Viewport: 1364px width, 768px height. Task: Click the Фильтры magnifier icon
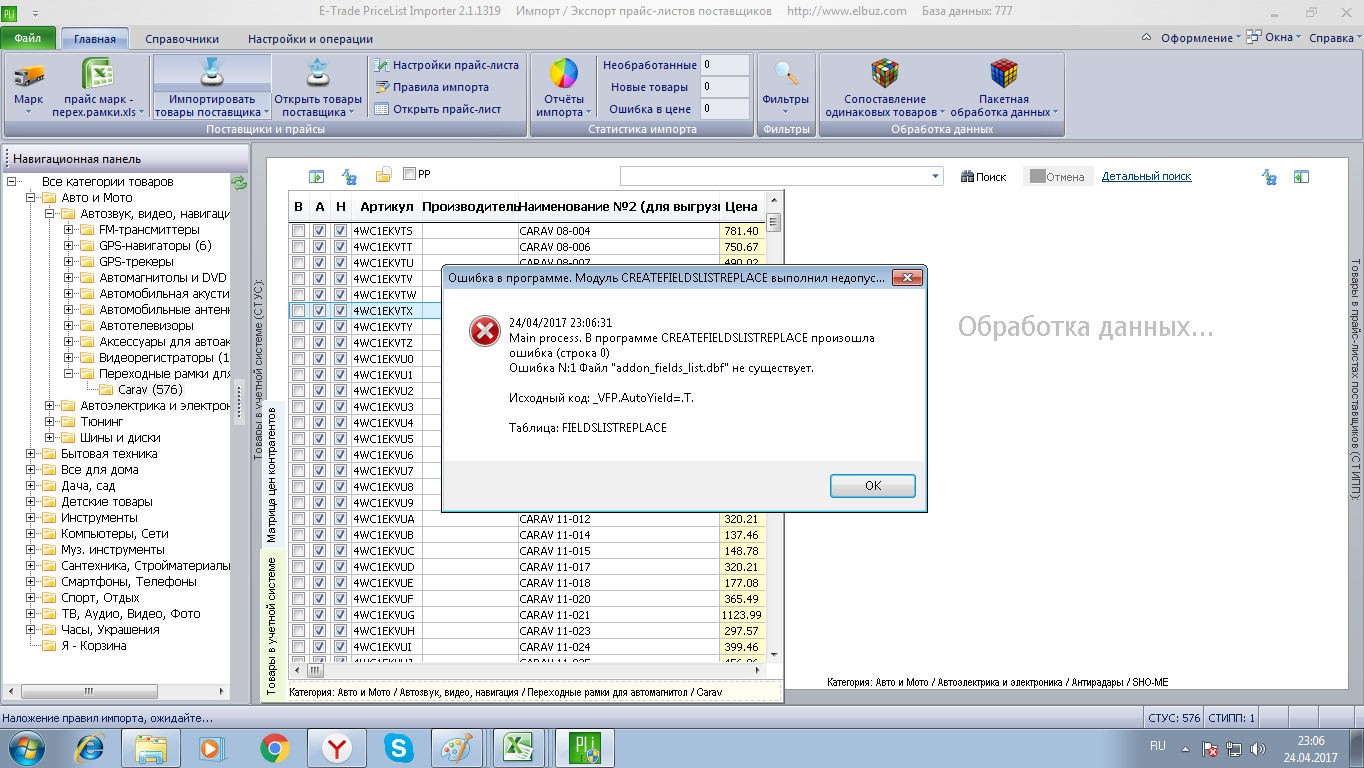(x=786, y=74)
